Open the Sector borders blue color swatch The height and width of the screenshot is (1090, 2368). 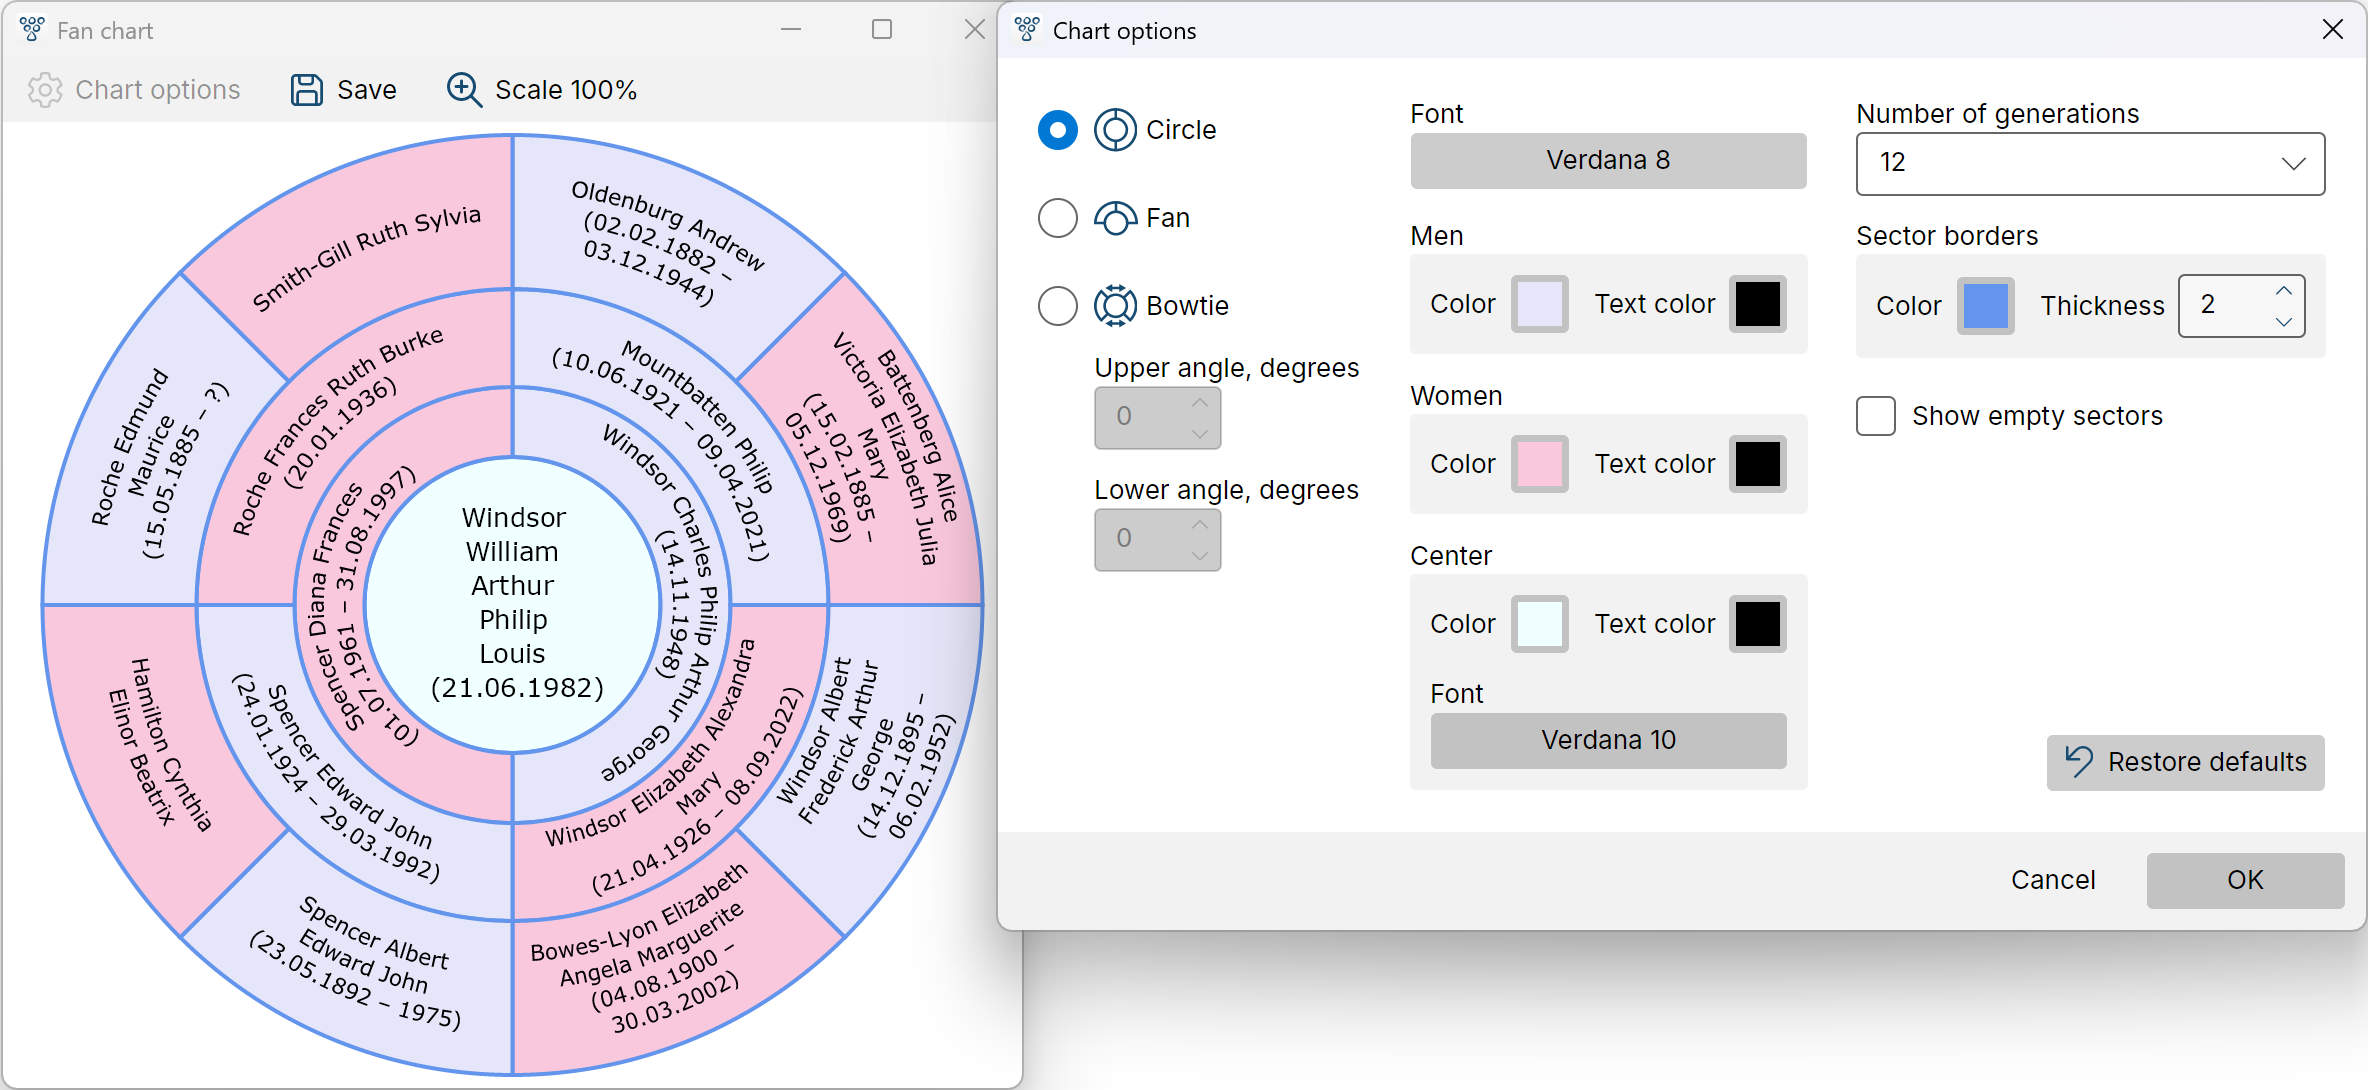[x=1985, y=306]
